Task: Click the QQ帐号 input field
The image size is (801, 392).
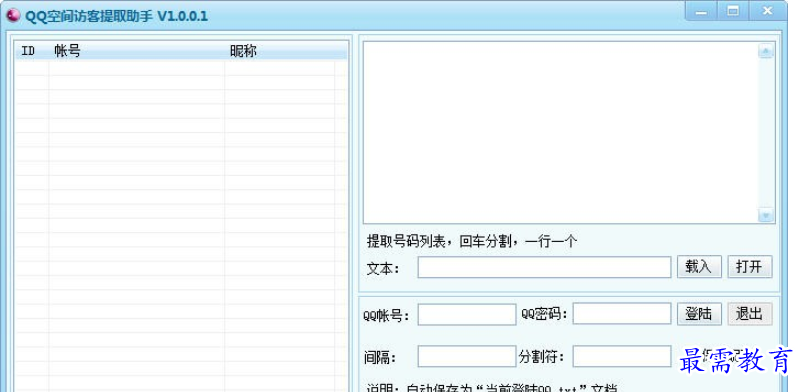Action: [x=467, y=314]
